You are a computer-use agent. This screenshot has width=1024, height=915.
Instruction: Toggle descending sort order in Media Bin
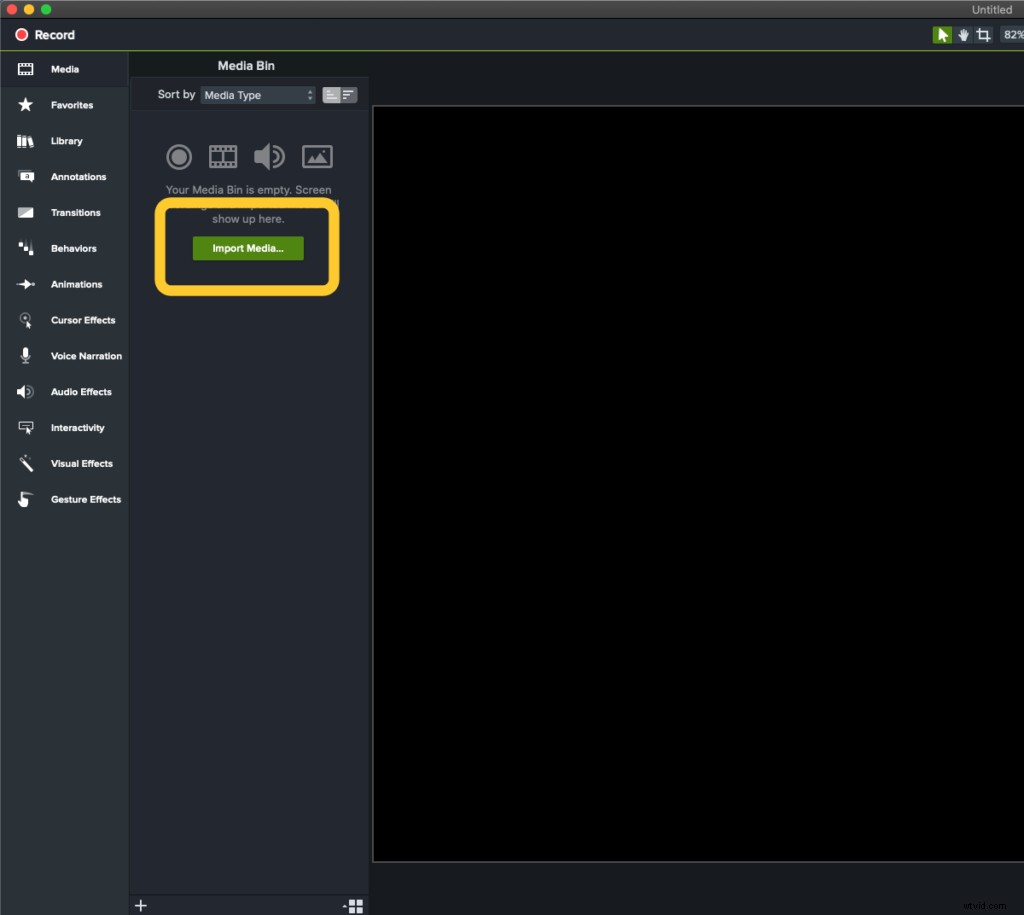point(347,94)
